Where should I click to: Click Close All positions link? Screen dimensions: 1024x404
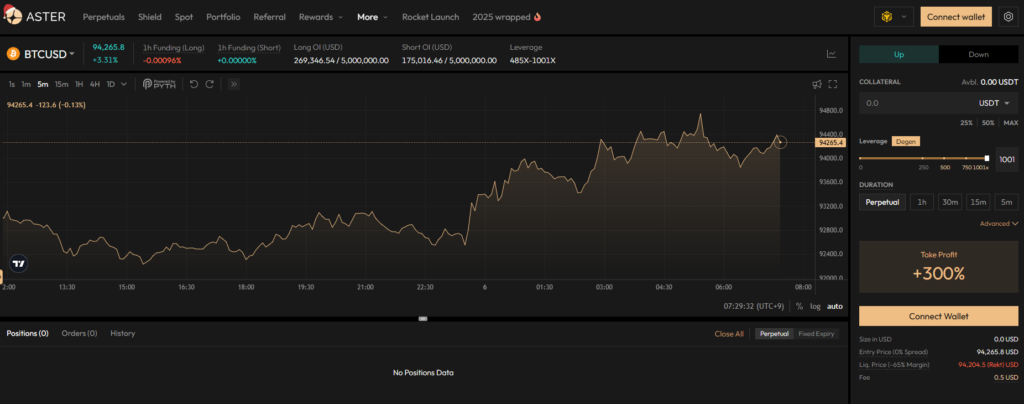729,334
